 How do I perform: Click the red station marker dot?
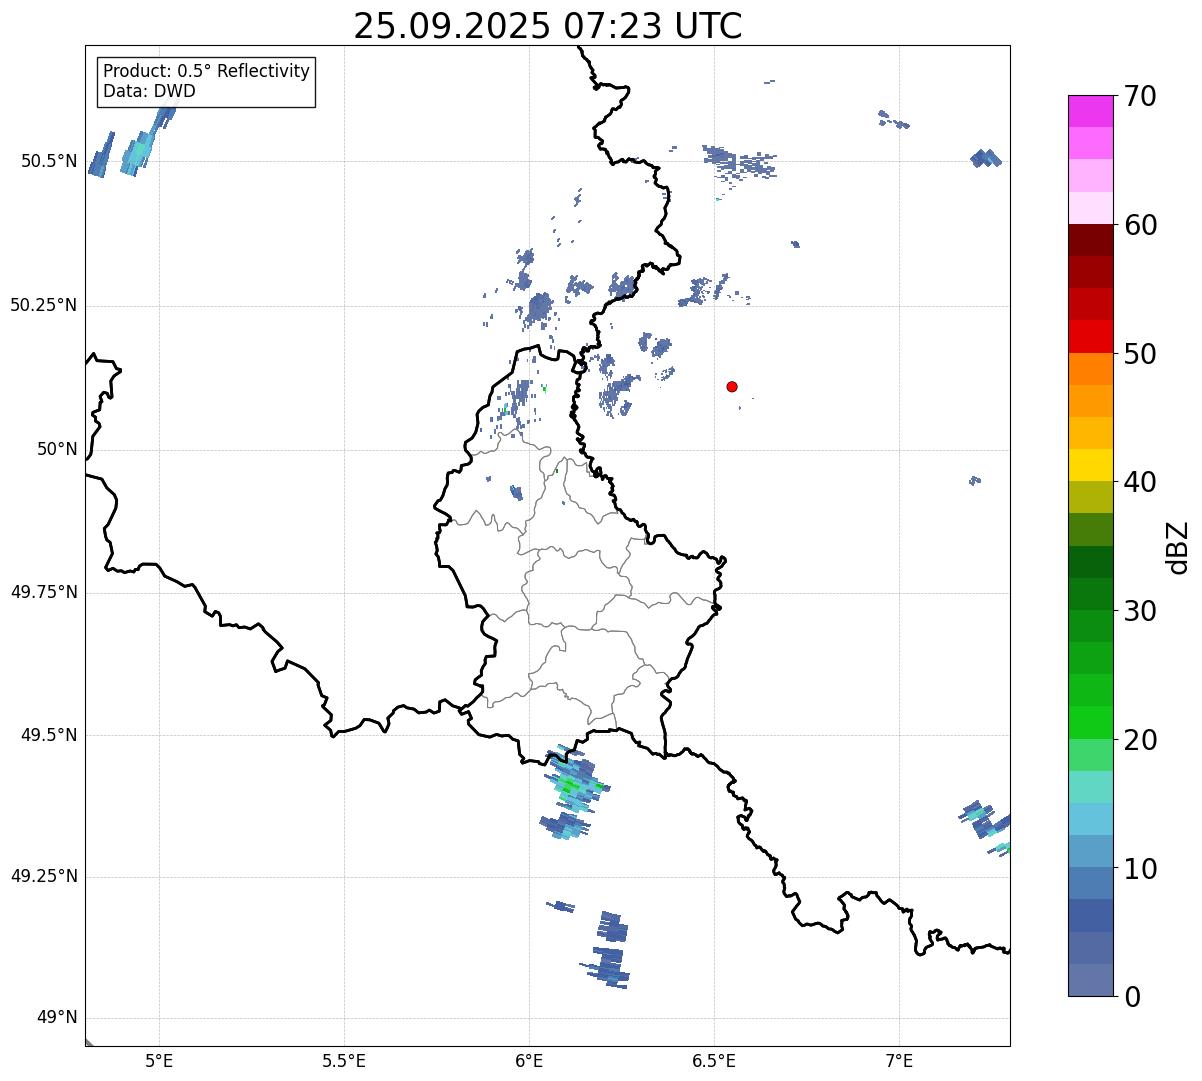tap(732, 386)
